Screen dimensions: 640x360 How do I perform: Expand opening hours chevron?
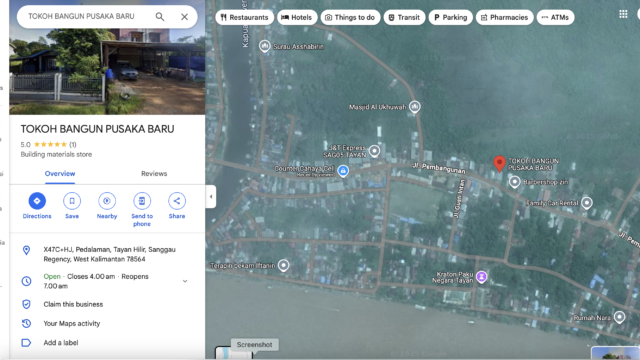click(x=185, y=281)
